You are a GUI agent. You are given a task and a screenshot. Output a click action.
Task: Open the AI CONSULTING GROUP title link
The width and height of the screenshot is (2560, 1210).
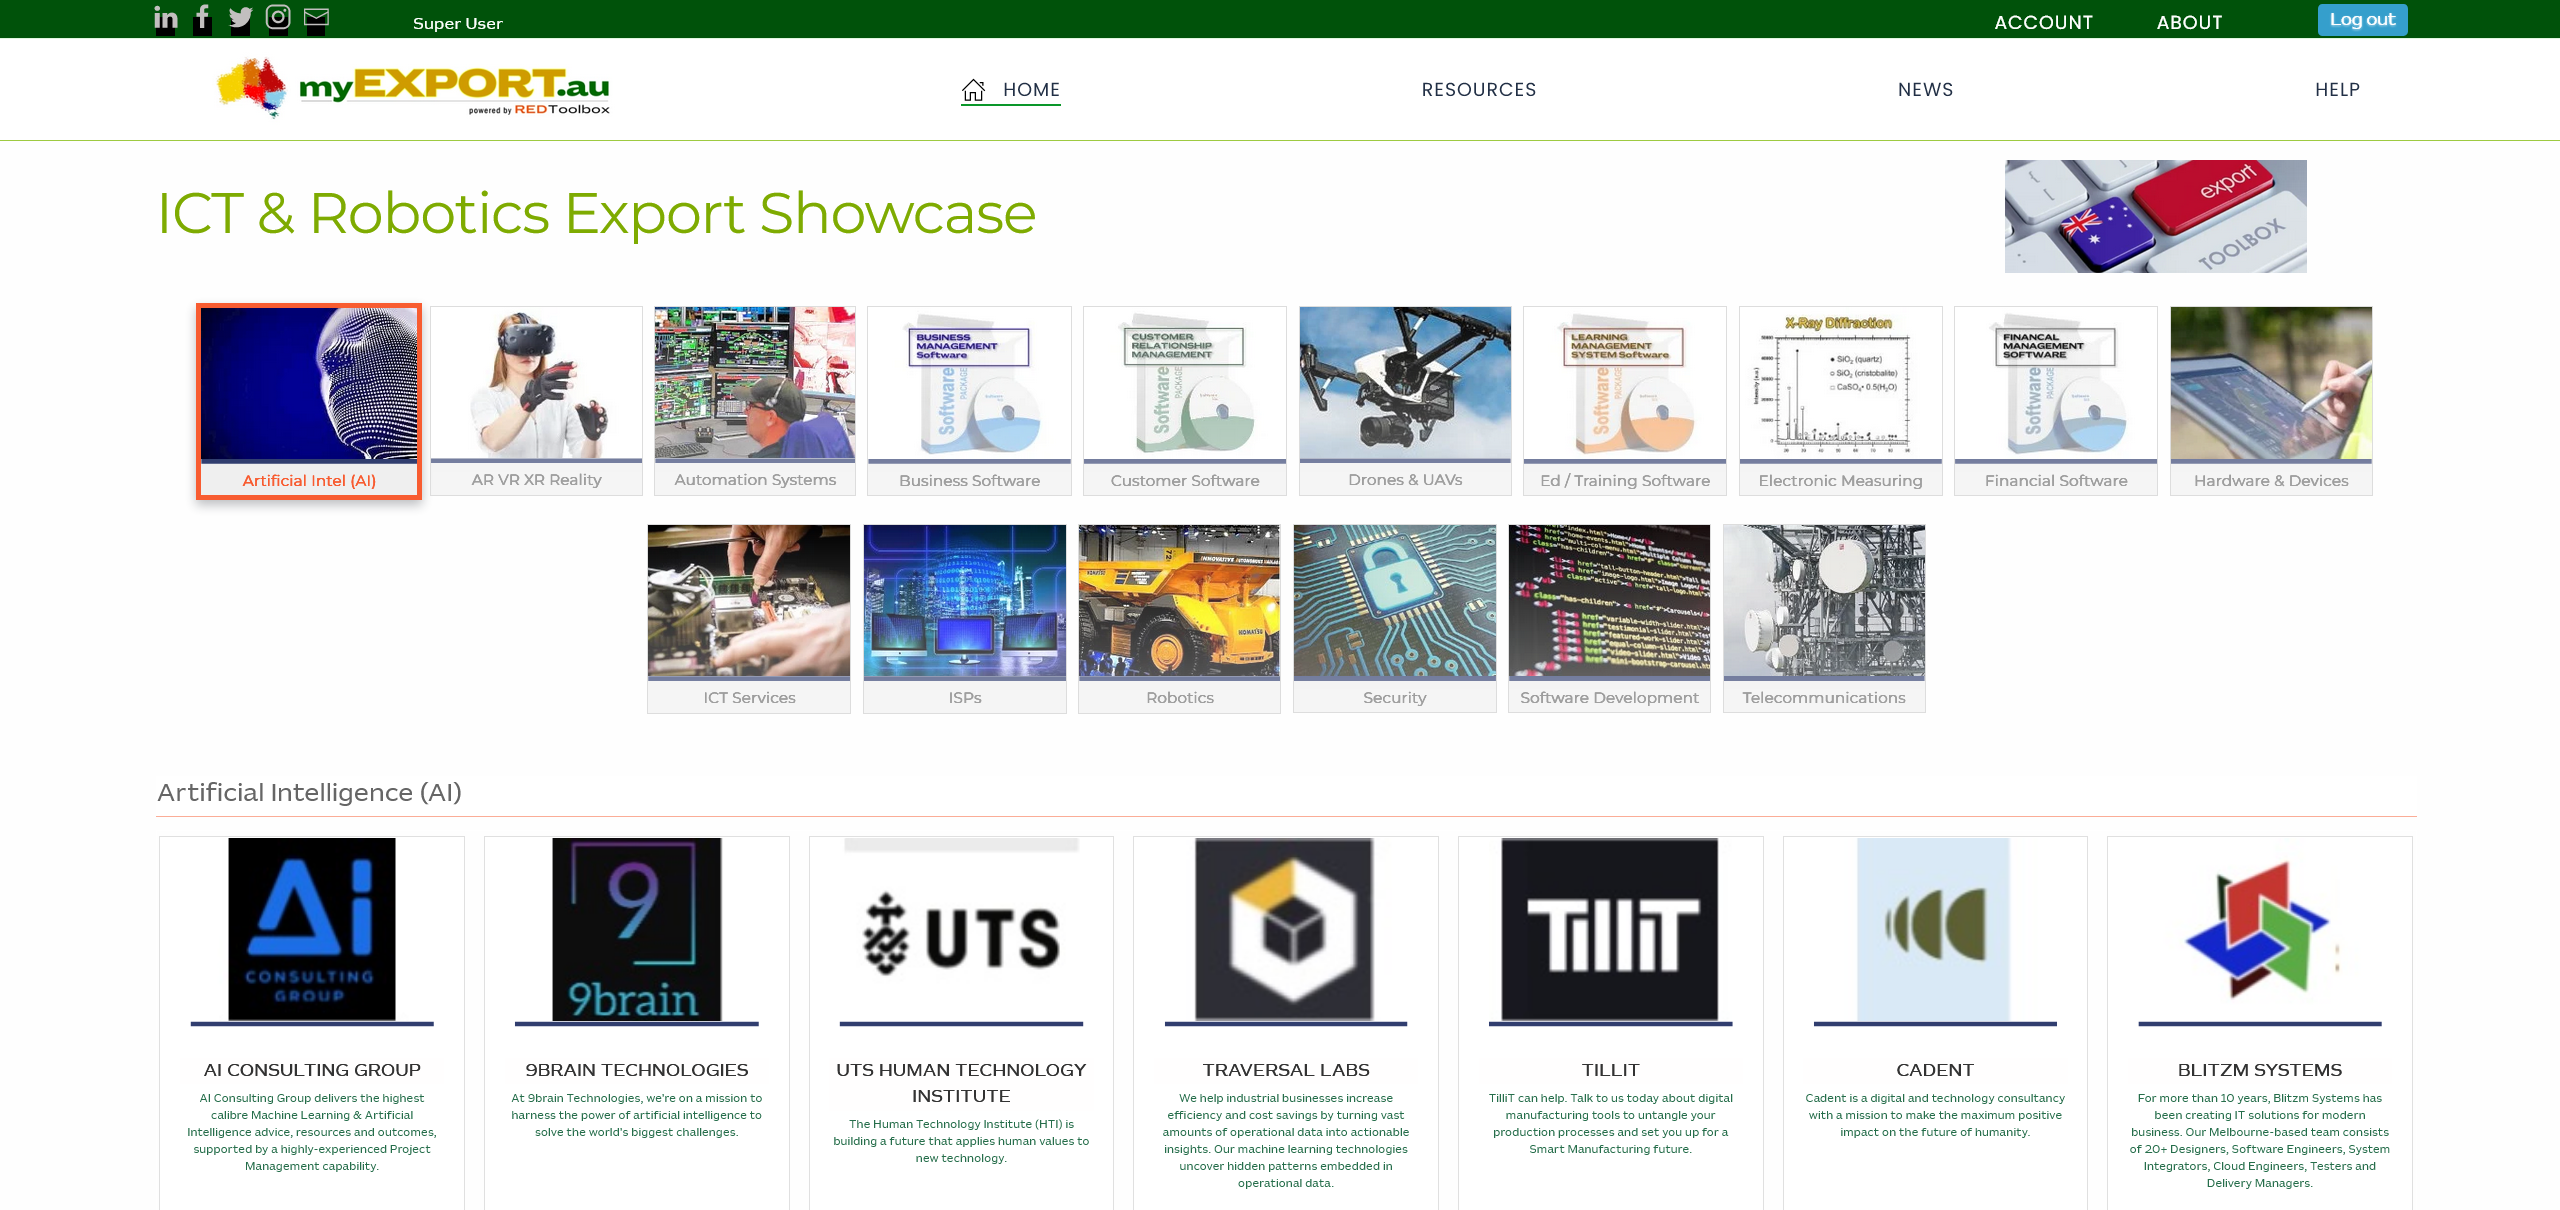(312, 1070)
